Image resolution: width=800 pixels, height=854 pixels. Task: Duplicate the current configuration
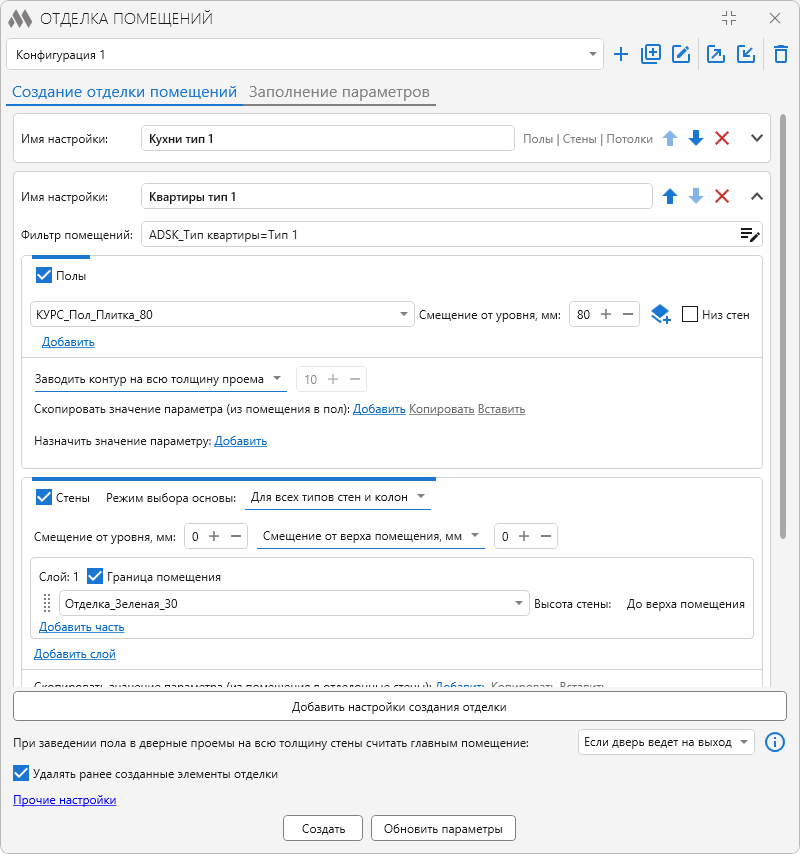point(651,54)
